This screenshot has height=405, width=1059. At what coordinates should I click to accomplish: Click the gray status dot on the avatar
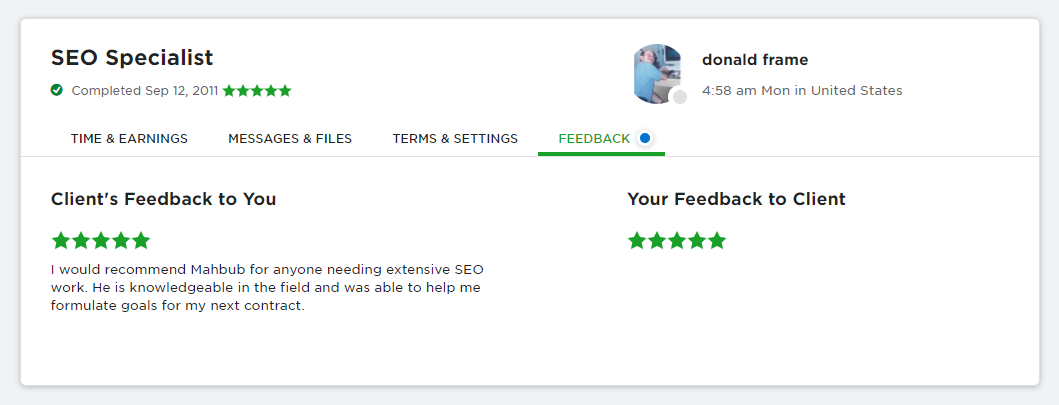click(x=680, y=97)
